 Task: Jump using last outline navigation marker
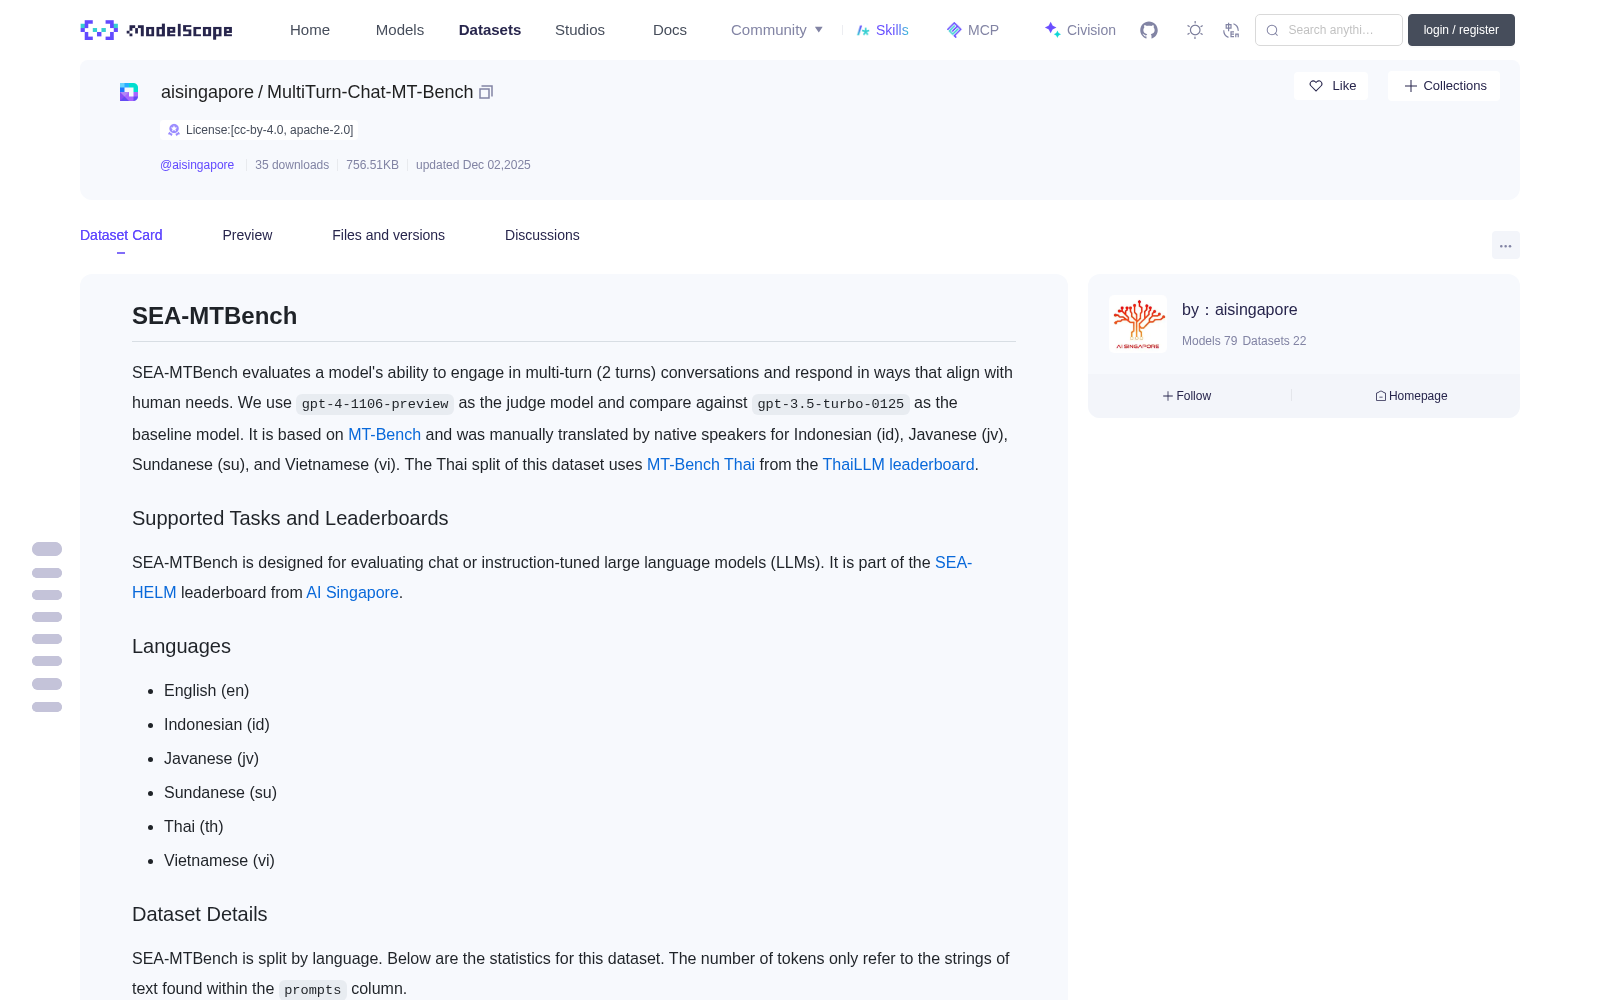(47, 707)
